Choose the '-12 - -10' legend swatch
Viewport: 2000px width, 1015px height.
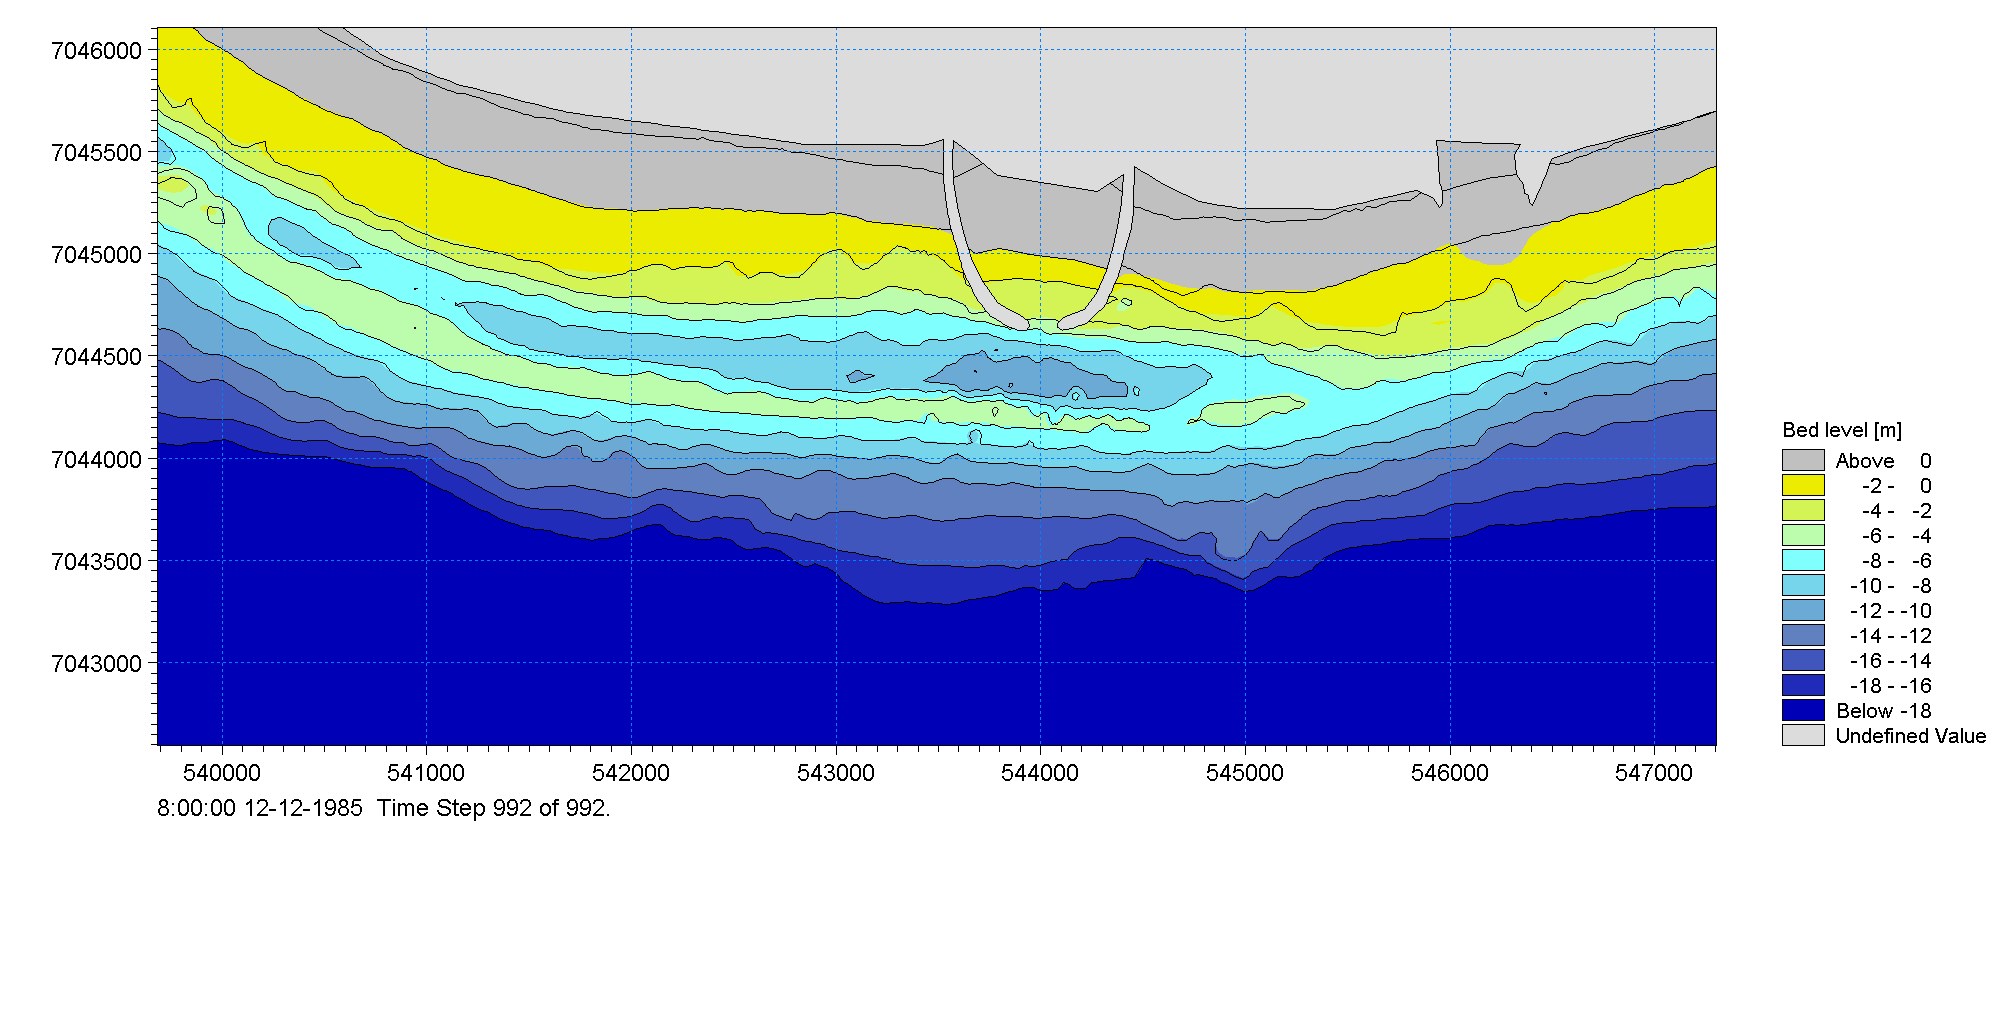click(x=1803, y=610)
